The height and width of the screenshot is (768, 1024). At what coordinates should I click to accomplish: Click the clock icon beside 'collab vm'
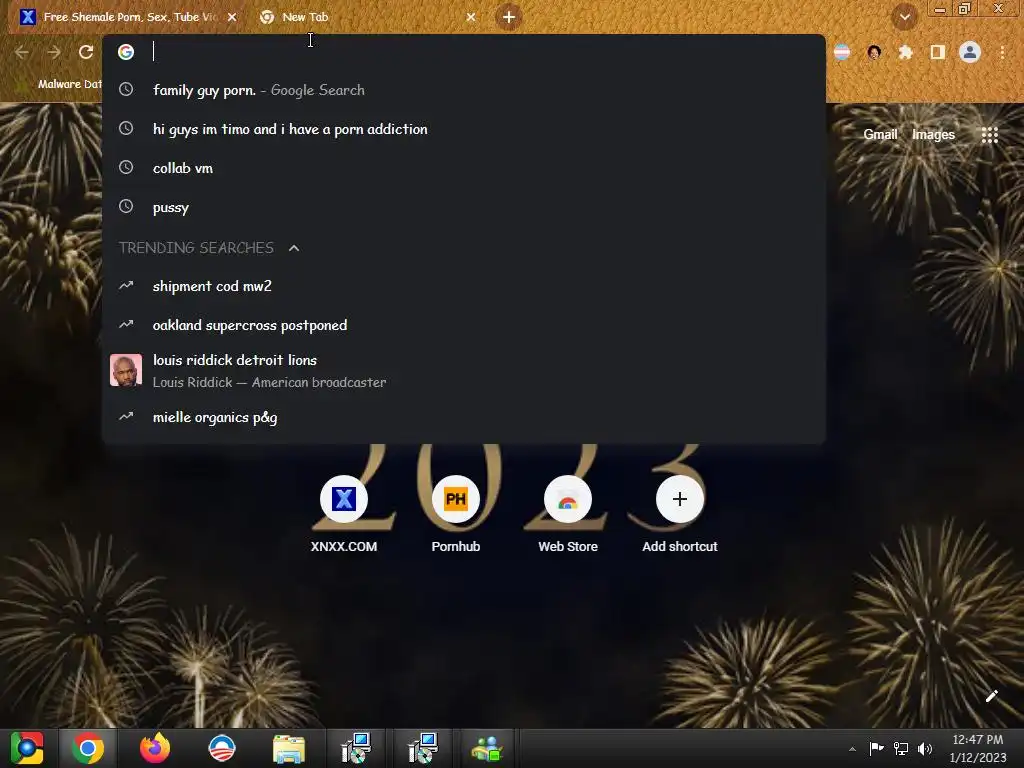coord(126,168)
